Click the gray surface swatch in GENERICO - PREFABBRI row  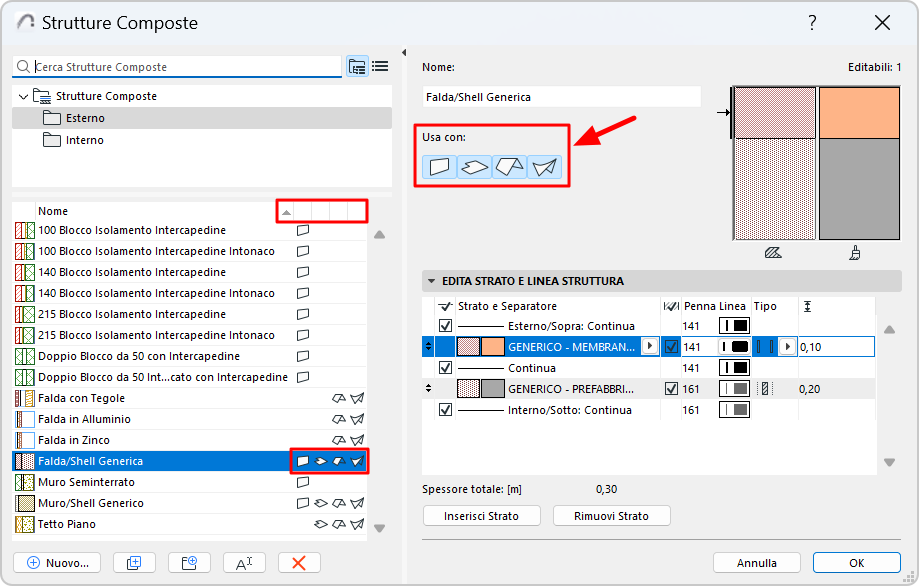(492, 389)
